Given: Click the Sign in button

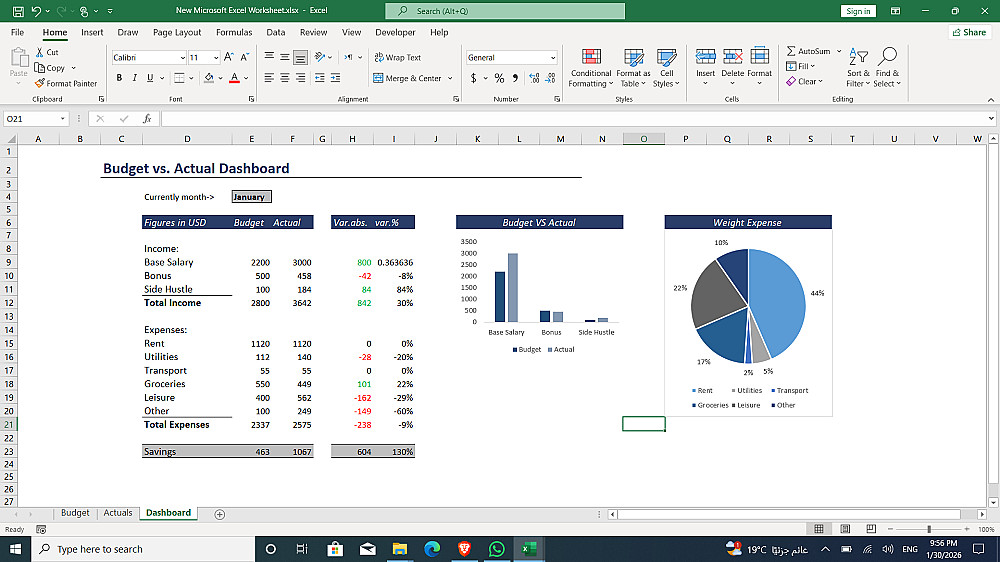Looking at the screenshot, I should pyautogui.click(x=858, y=11).
